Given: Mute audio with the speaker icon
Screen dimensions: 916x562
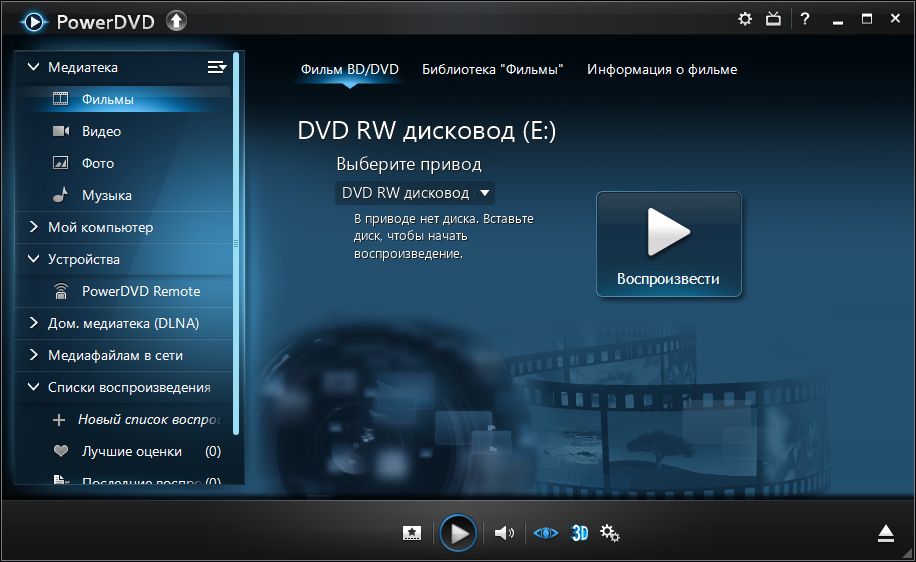Looking at the screenshot, I should pyautogui.click(x=504, y=533).
